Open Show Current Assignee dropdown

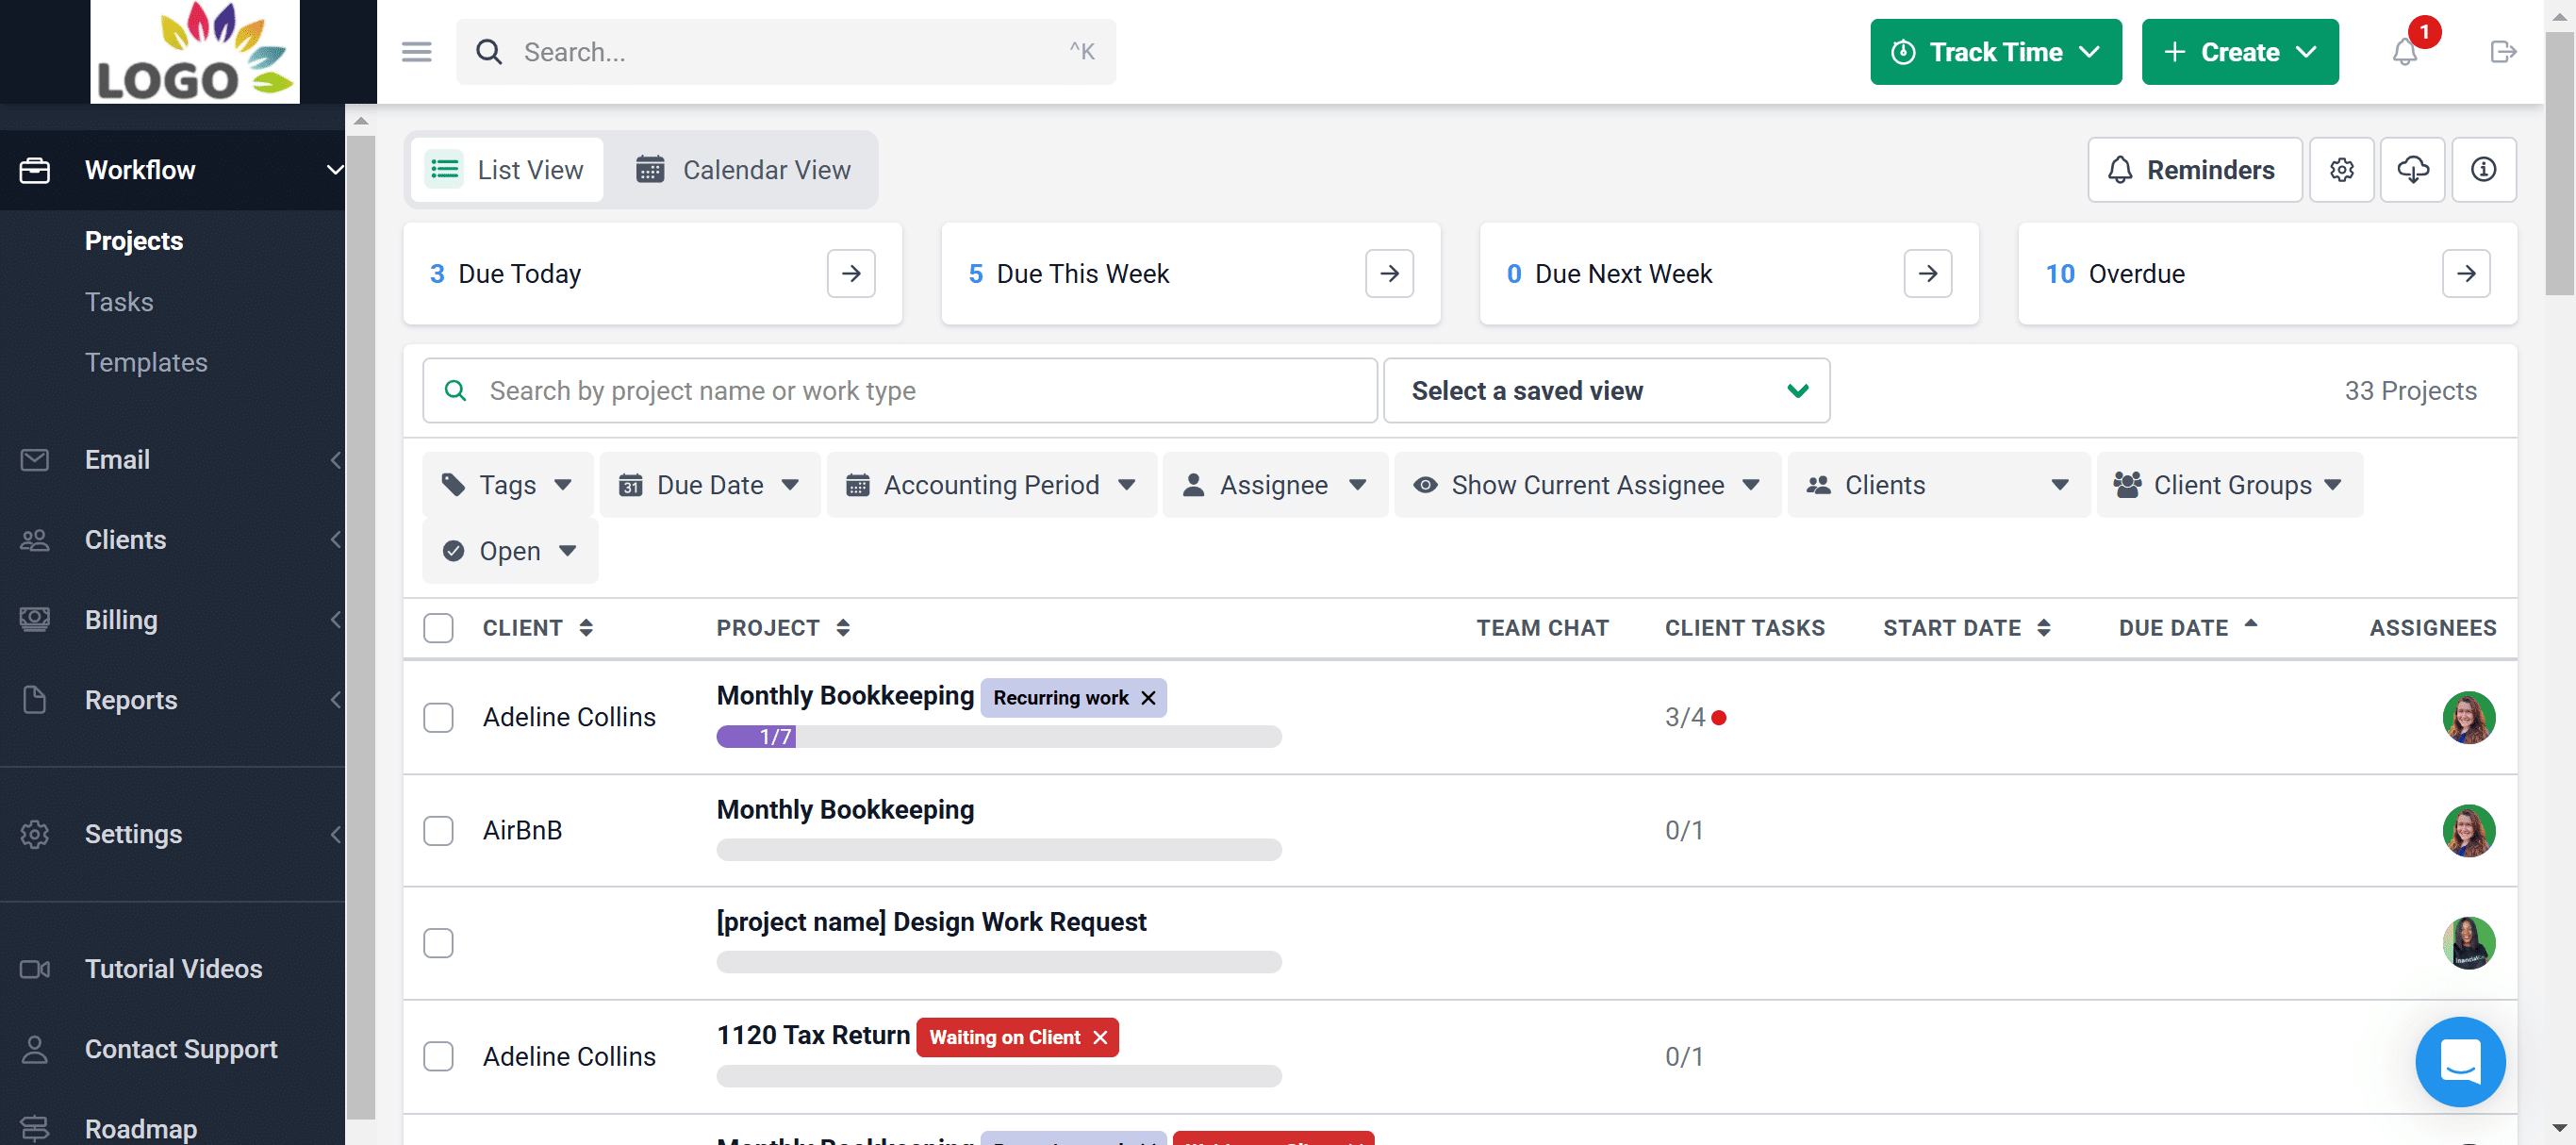tap(1587, 485)
